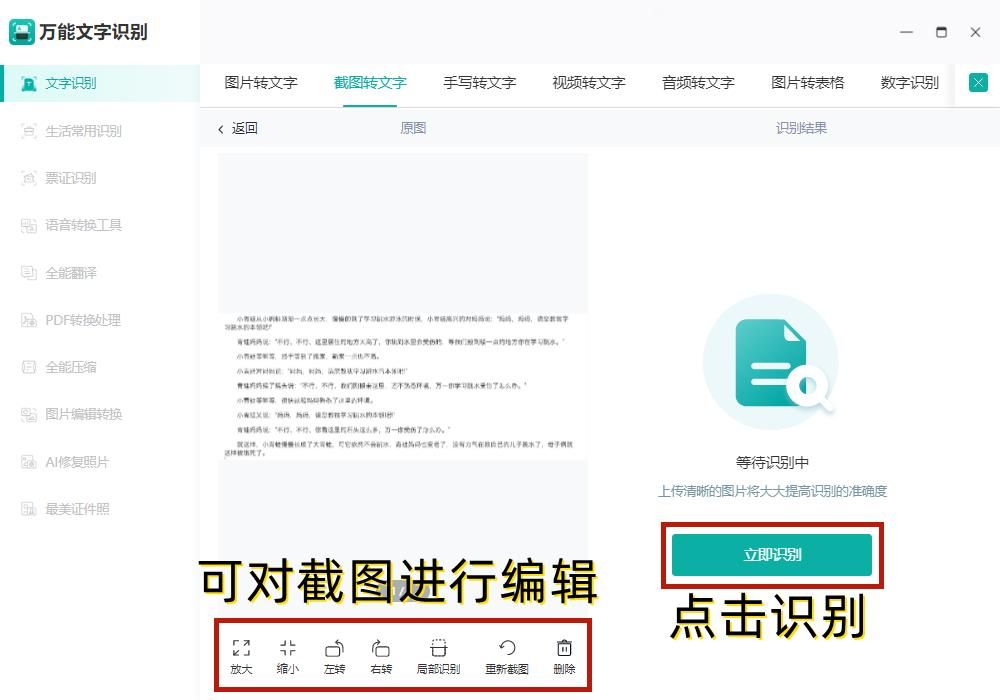Screen dimensions: 1000x700
Task: Click the 语音转换工具 sidebar icon
Action: point(29,226)
